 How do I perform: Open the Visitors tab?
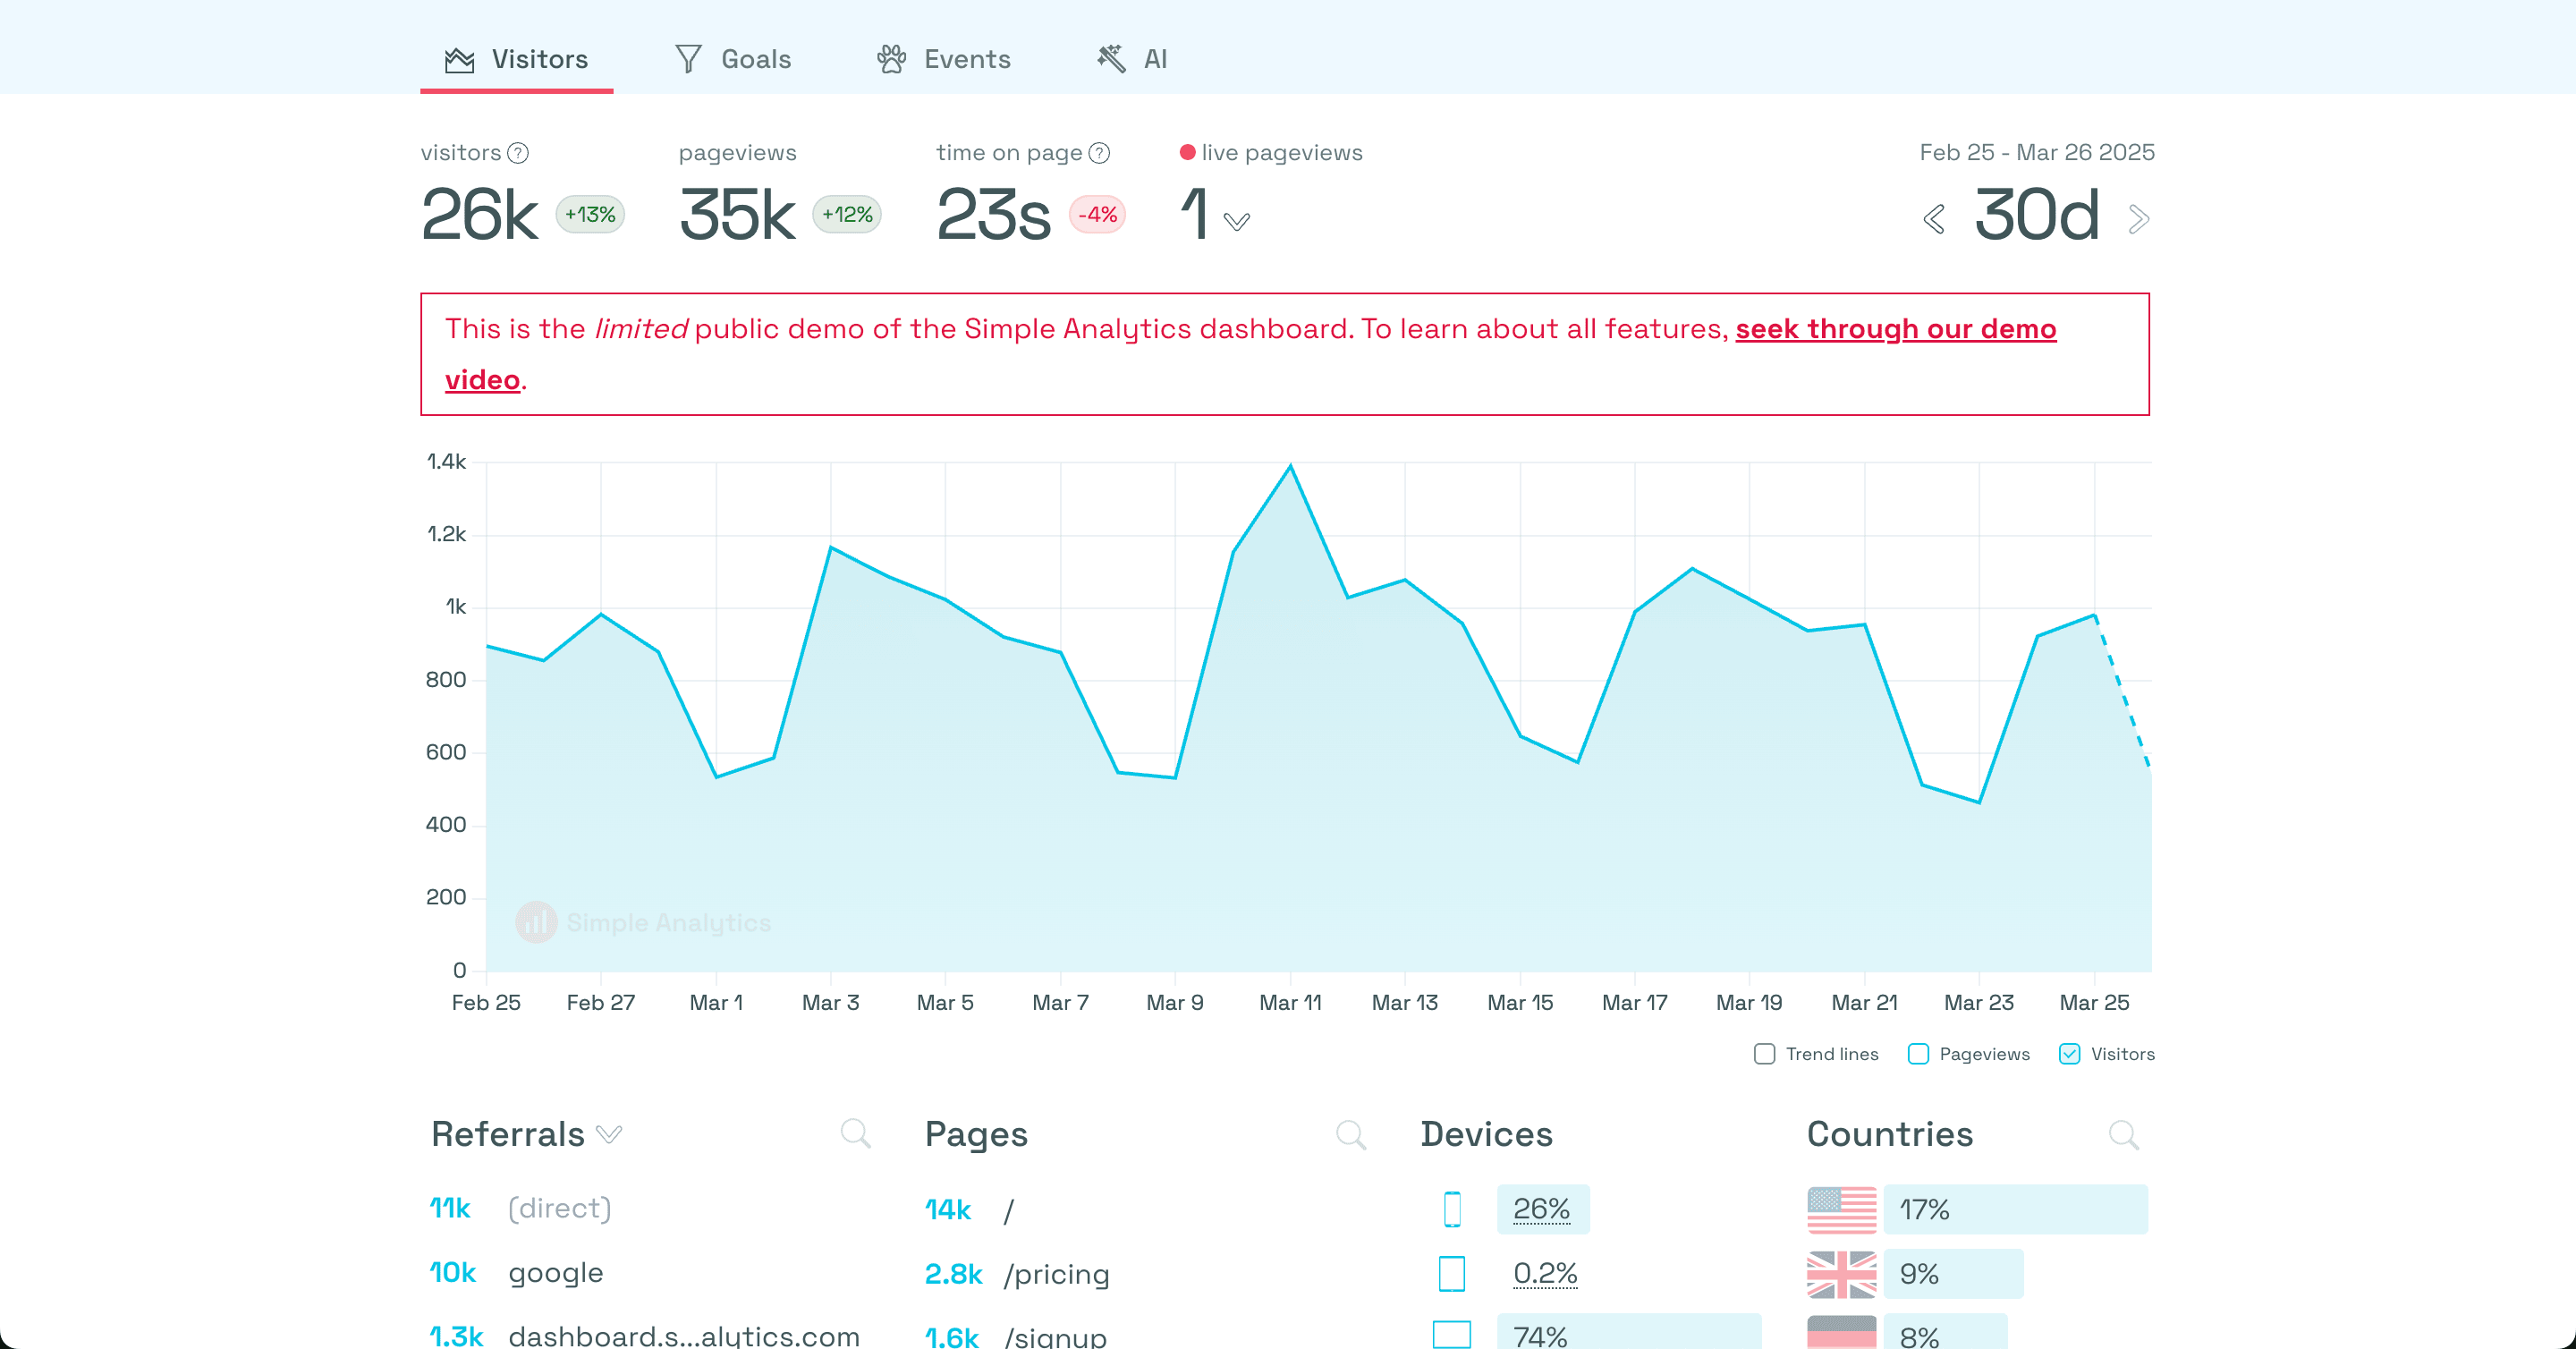pyautogui.click(x=516, y=59)
